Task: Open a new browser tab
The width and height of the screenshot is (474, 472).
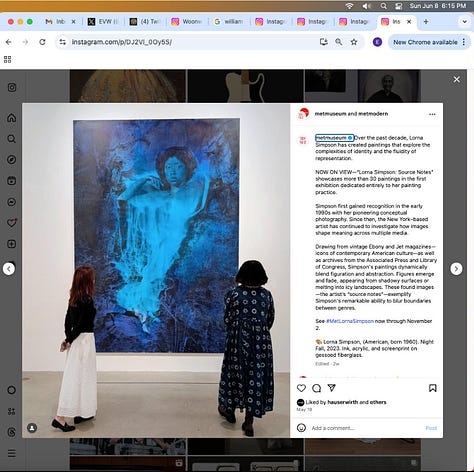Action: pos(426,22)
